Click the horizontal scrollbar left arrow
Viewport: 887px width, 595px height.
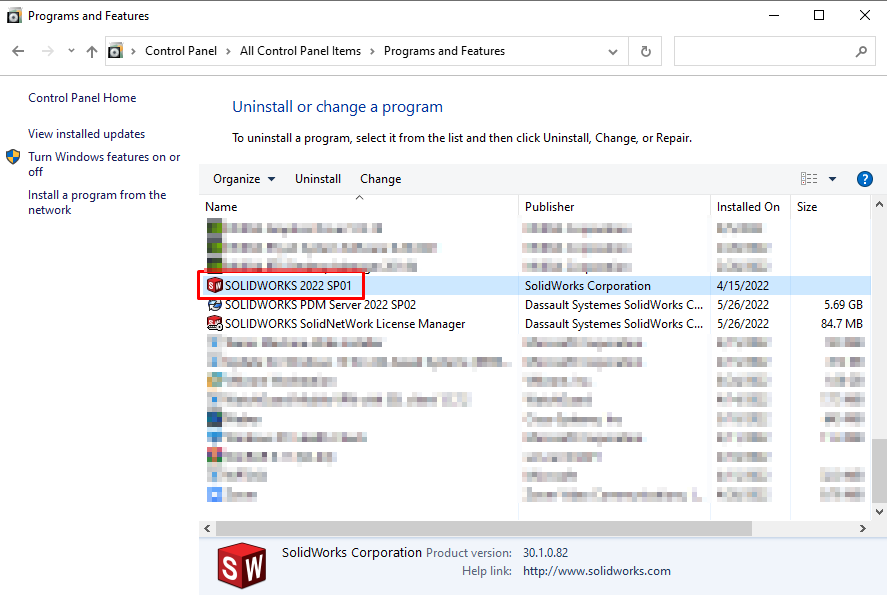tap(207, 528)
